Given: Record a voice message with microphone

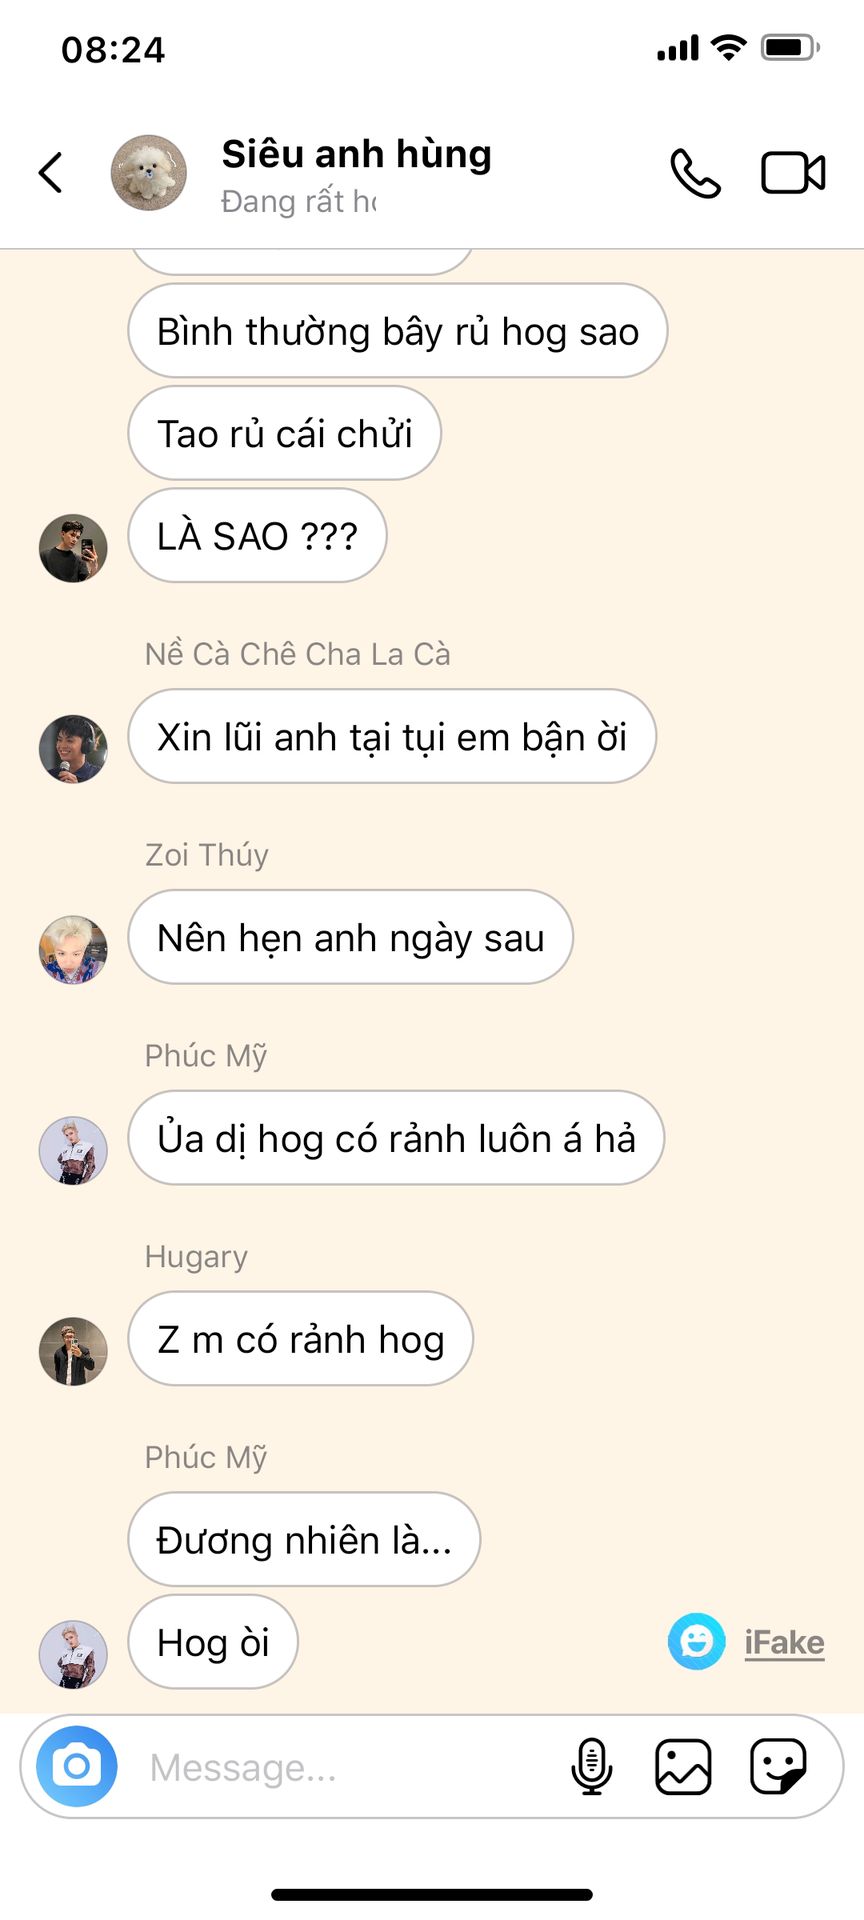Looking at the screenshot, I should (591, 1767).
